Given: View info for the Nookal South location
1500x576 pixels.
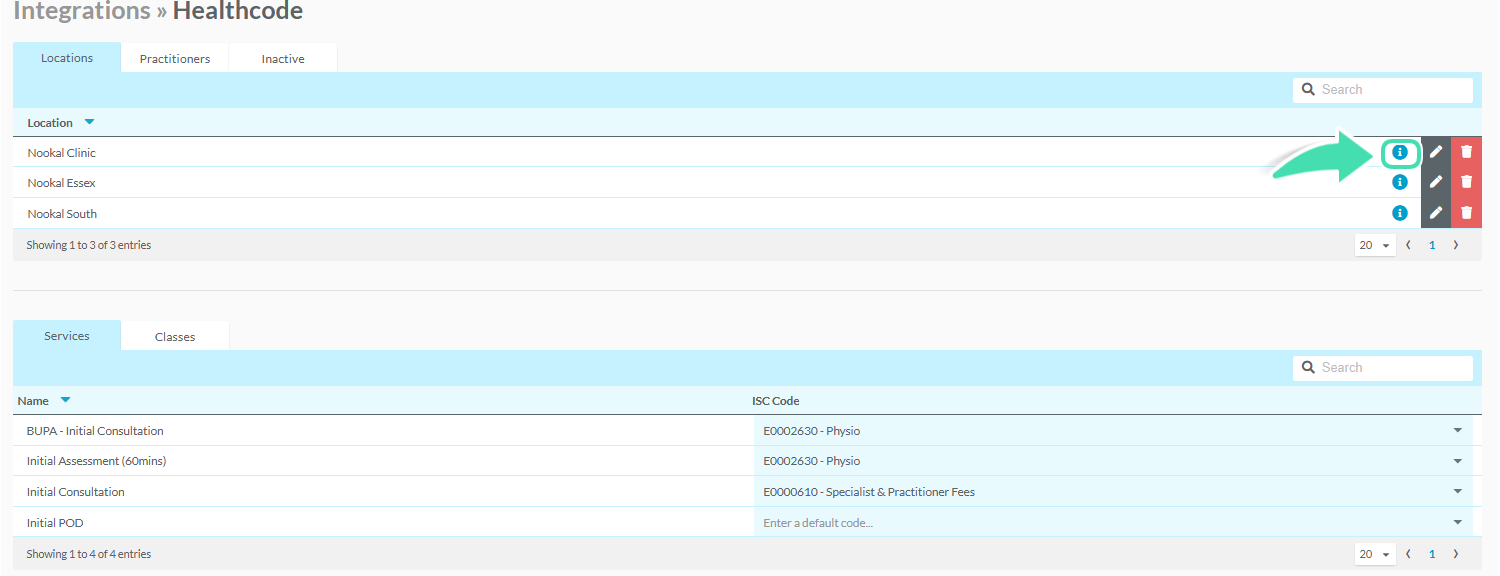Looking at the screenshot, I should pyautogui.click(x=1400, y=213).
